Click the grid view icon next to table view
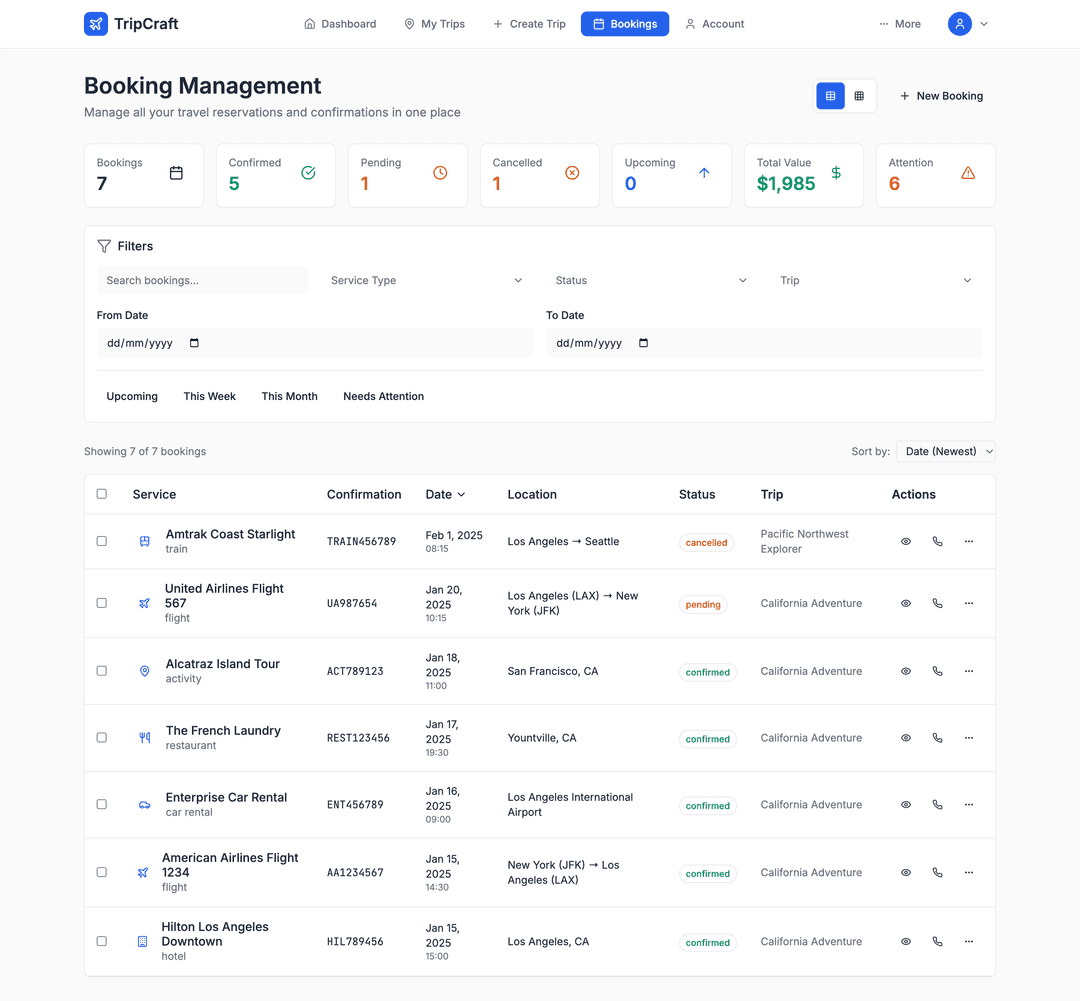The height and width of the screenshot is (1001, 1080). [859, 95]
